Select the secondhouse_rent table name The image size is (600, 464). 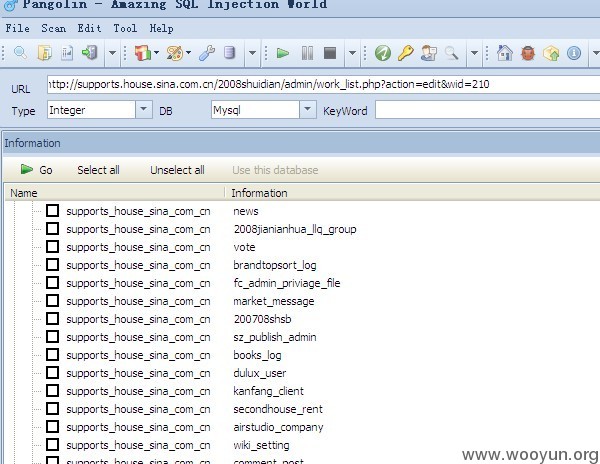(x=278, y=409)
